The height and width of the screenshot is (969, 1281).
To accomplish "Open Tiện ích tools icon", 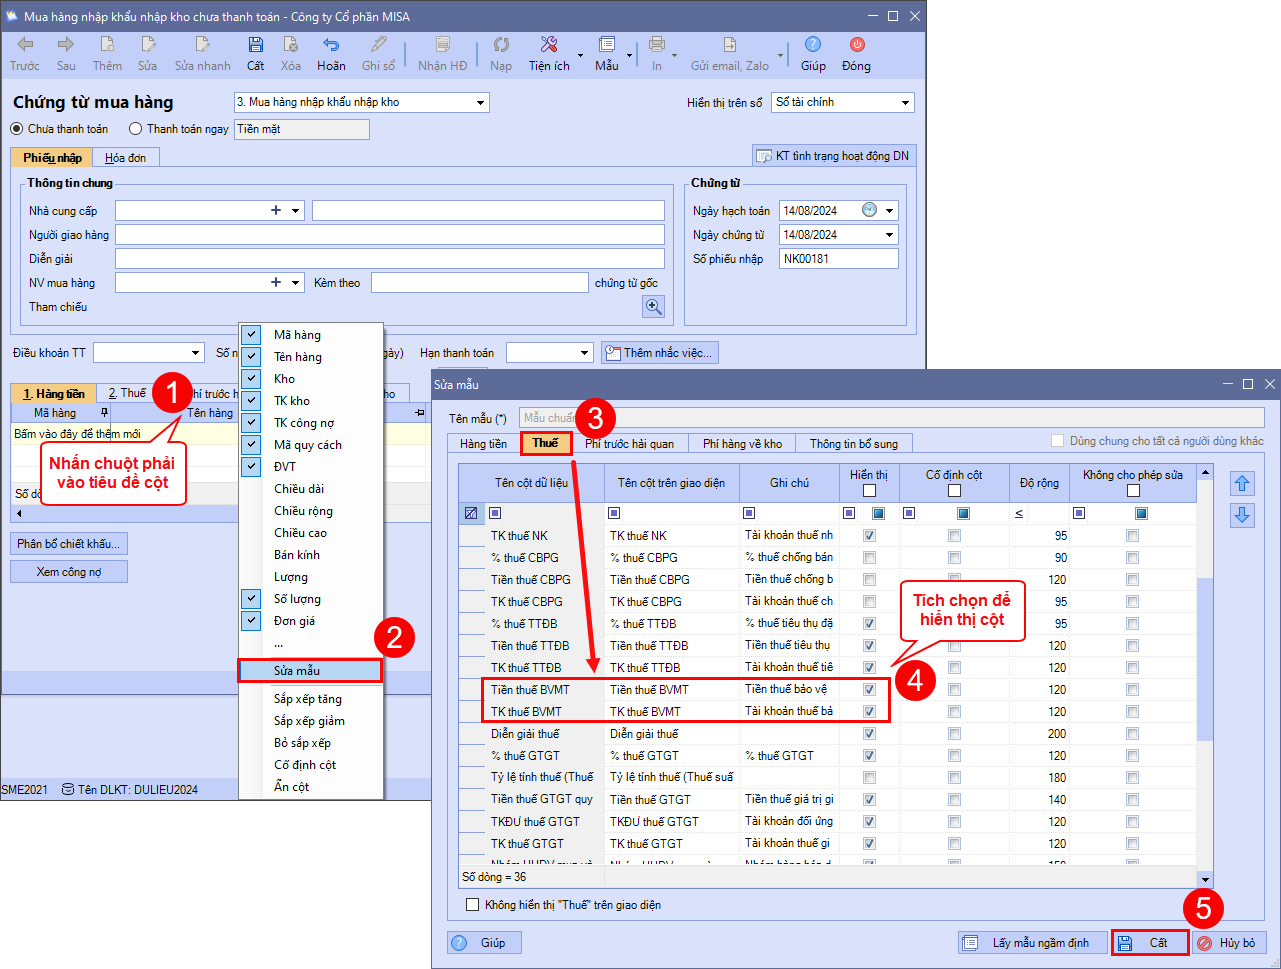I will click(x=548, y=45).
